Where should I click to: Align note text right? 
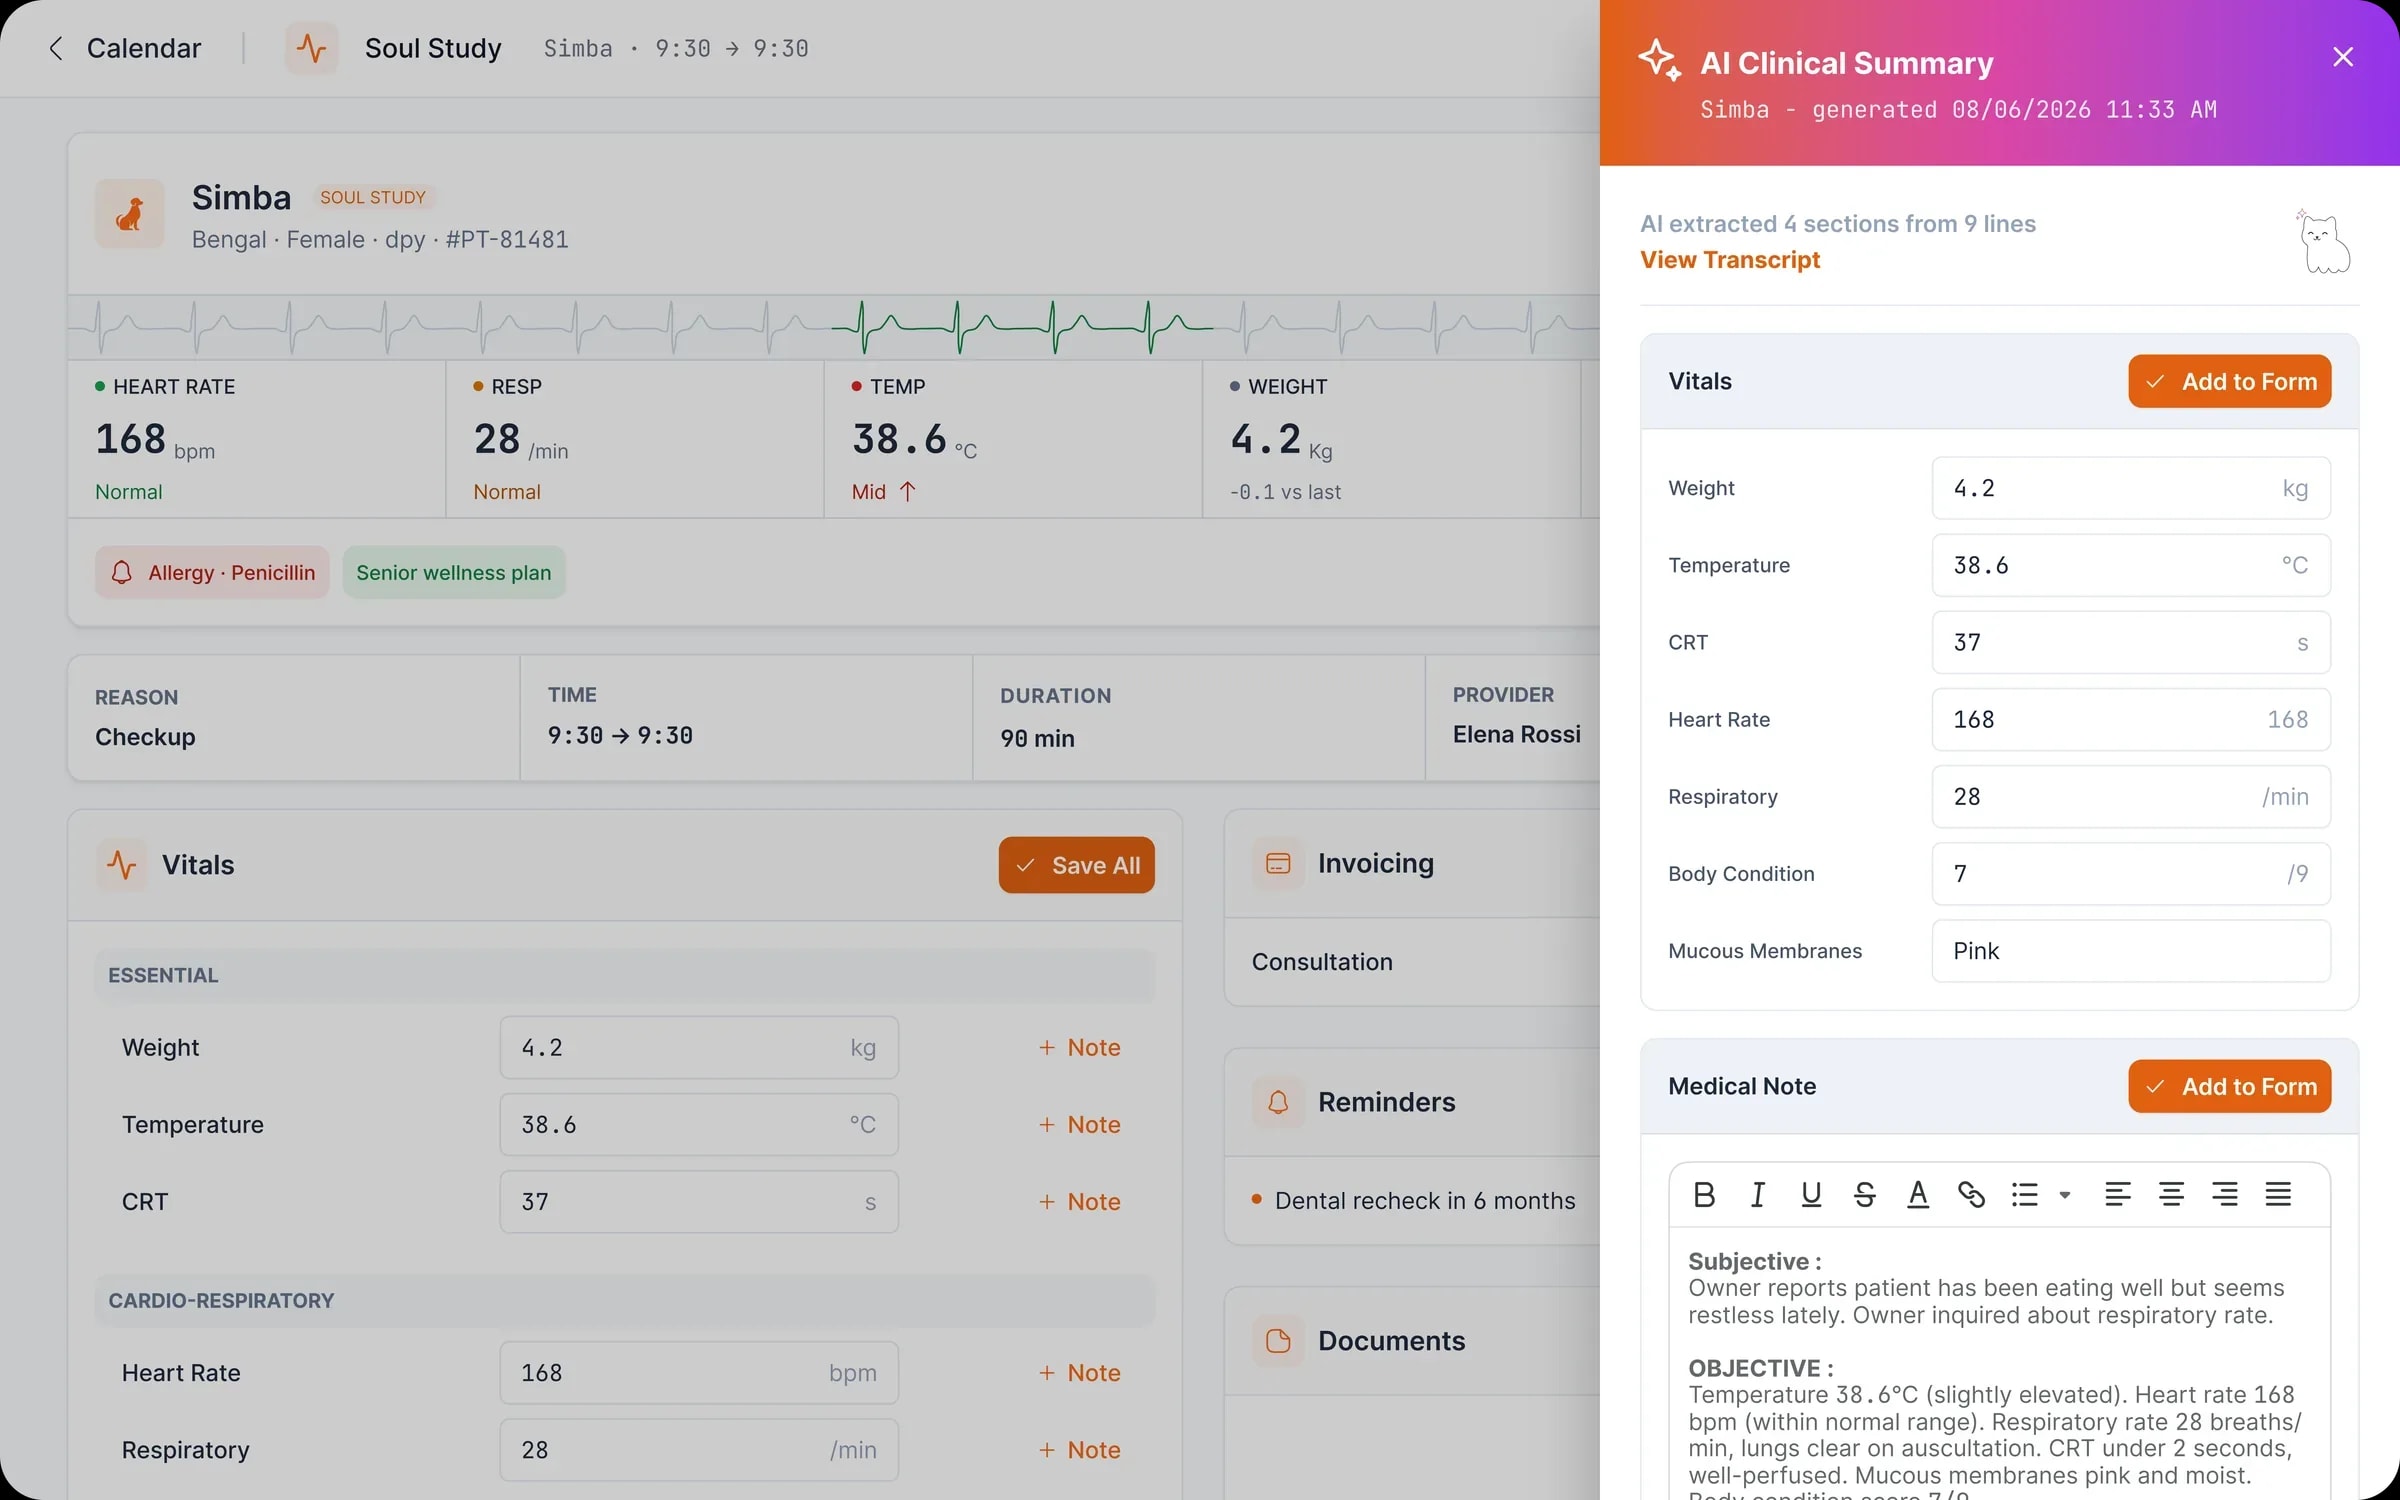(2225, 1194)
